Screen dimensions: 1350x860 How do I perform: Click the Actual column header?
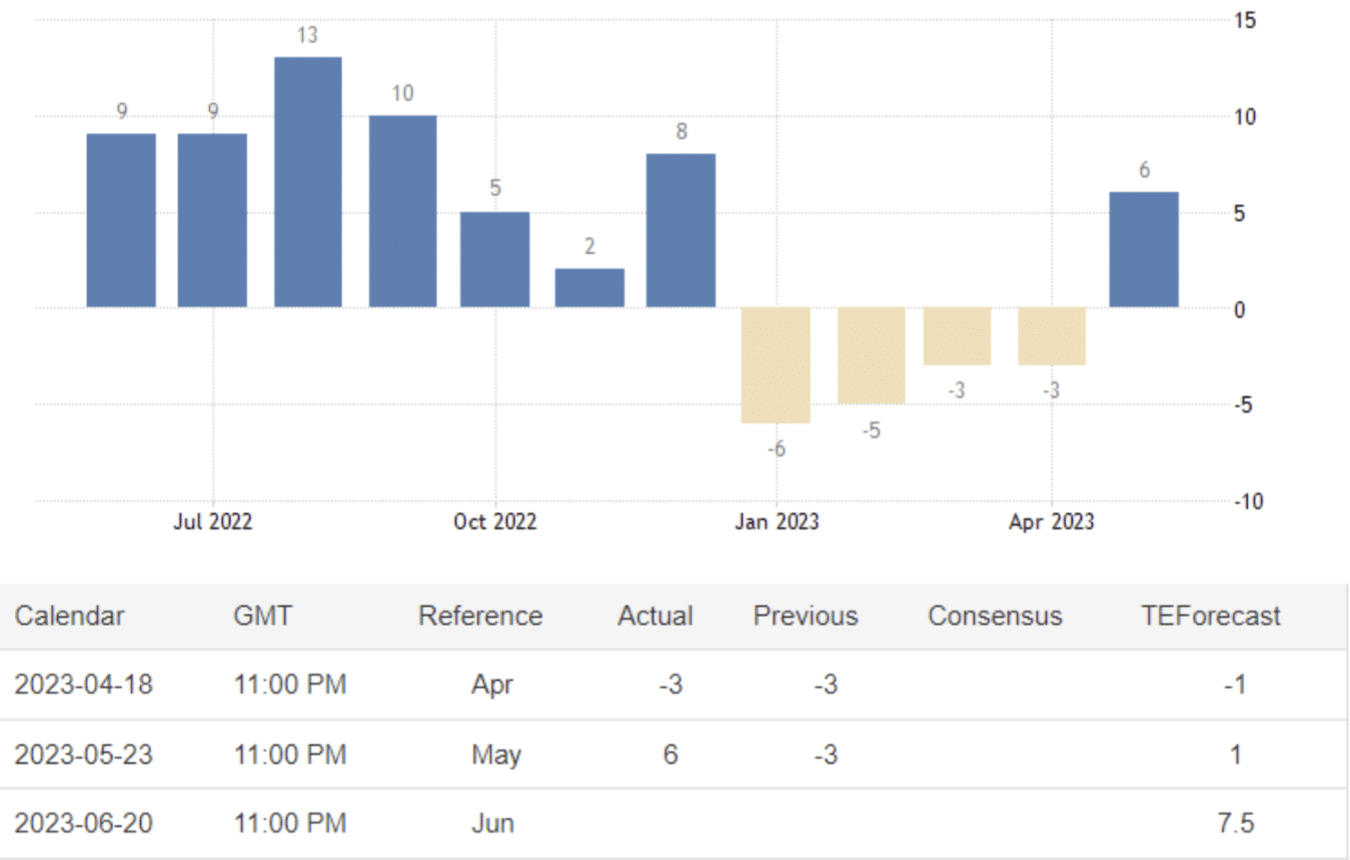655,616
